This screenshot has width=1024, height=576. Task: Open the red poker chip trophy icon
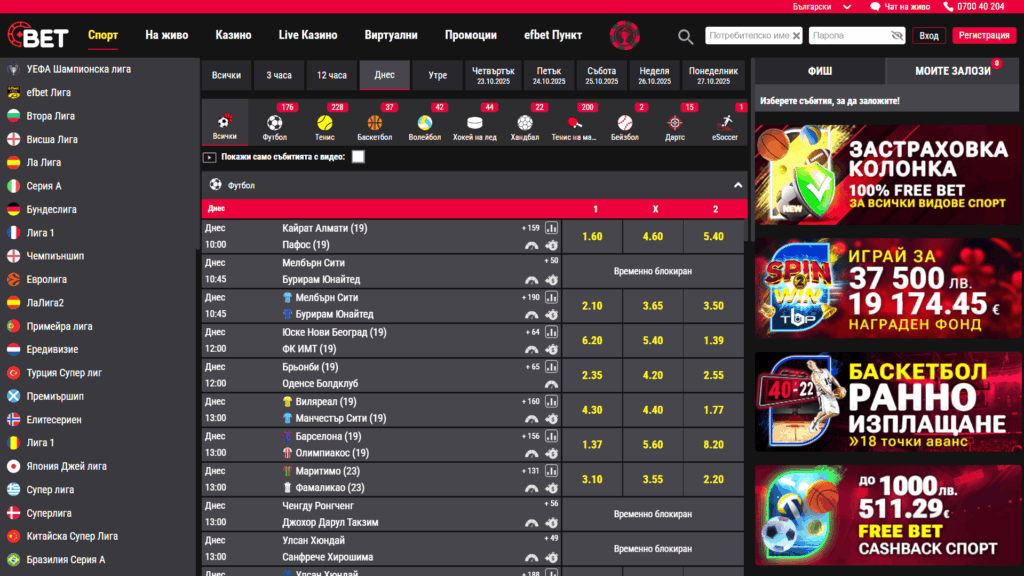point(626,35)
